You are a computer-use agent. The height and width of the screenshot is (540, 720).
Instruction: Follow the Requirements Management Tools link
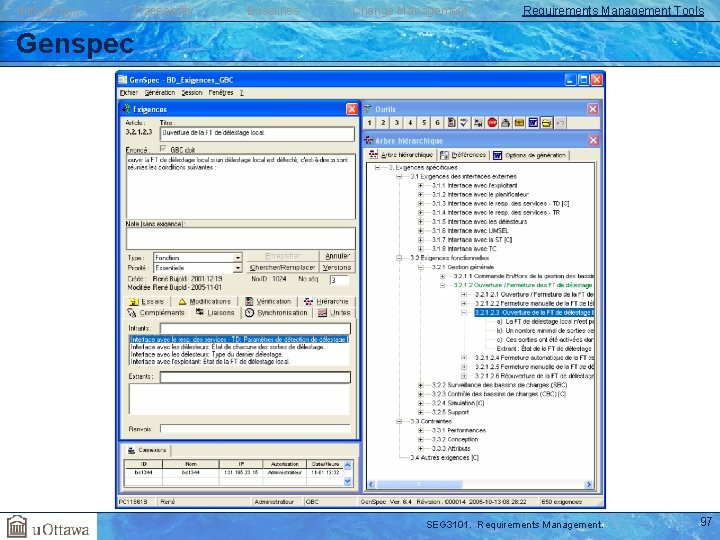point(613,11)
